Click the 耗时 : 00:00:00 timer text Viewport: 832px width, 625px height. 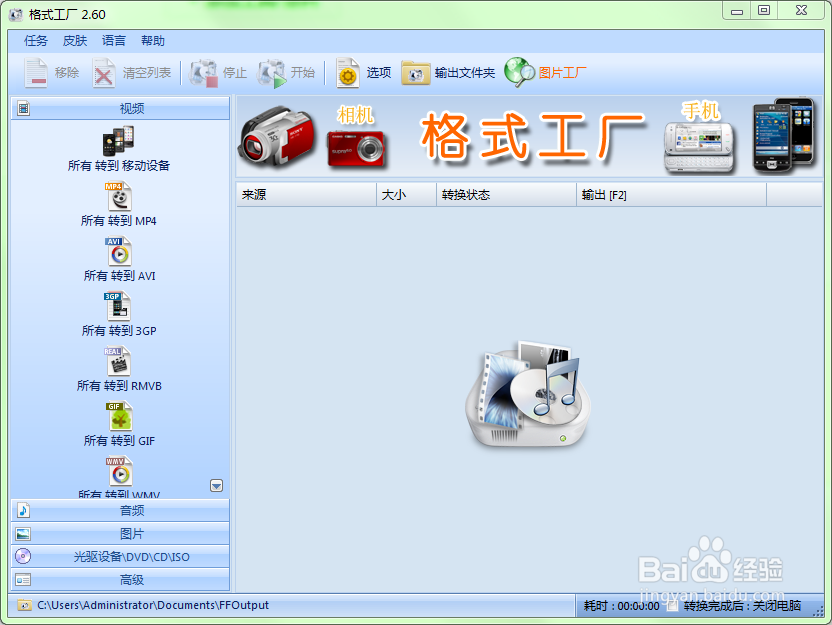pyautogui.click(x=621, y=606)
